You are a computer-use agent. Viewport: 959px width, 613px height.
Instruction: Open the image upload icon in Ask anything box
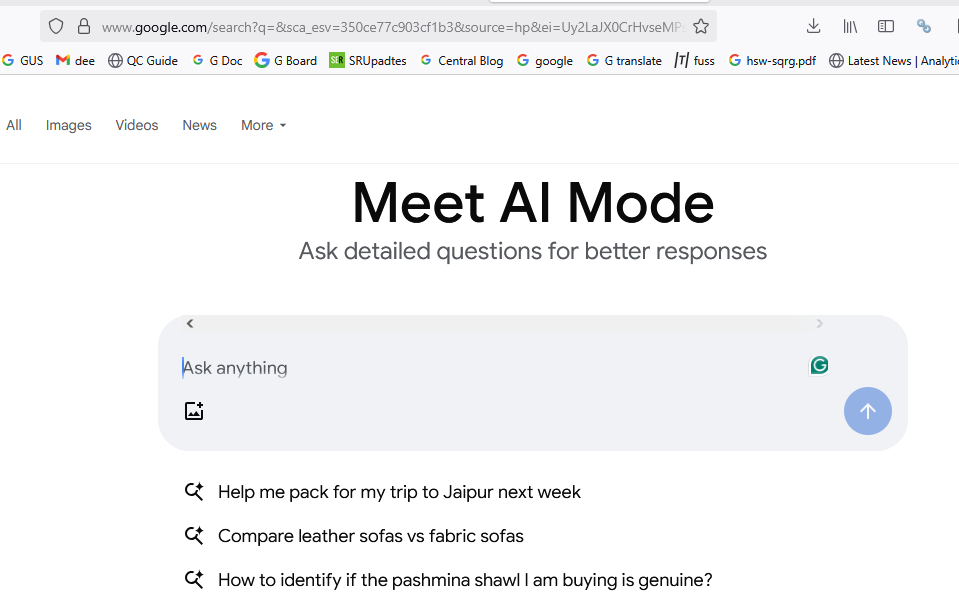pyautogui.click(x=194, y=410)
